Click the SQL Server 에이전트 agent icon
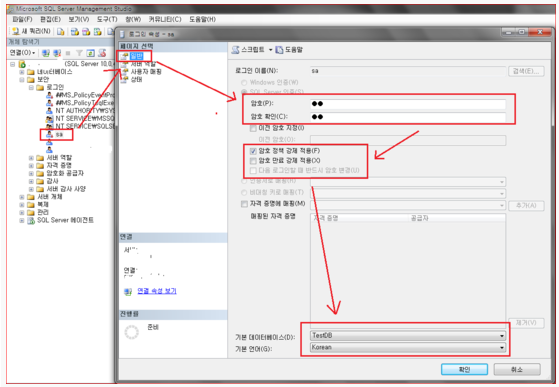 point(31,221)
